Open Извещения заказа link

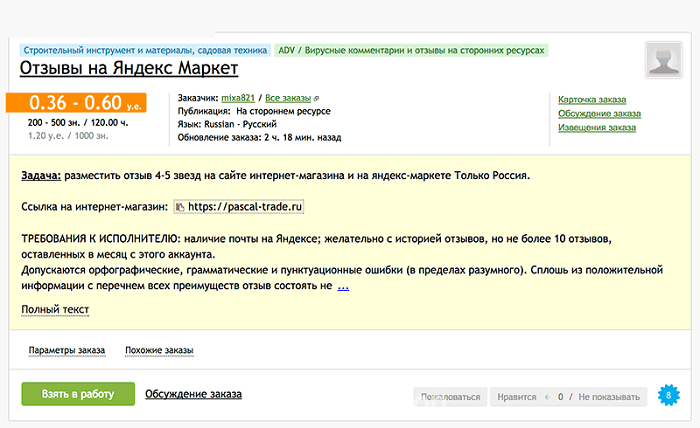pos(597,128)
